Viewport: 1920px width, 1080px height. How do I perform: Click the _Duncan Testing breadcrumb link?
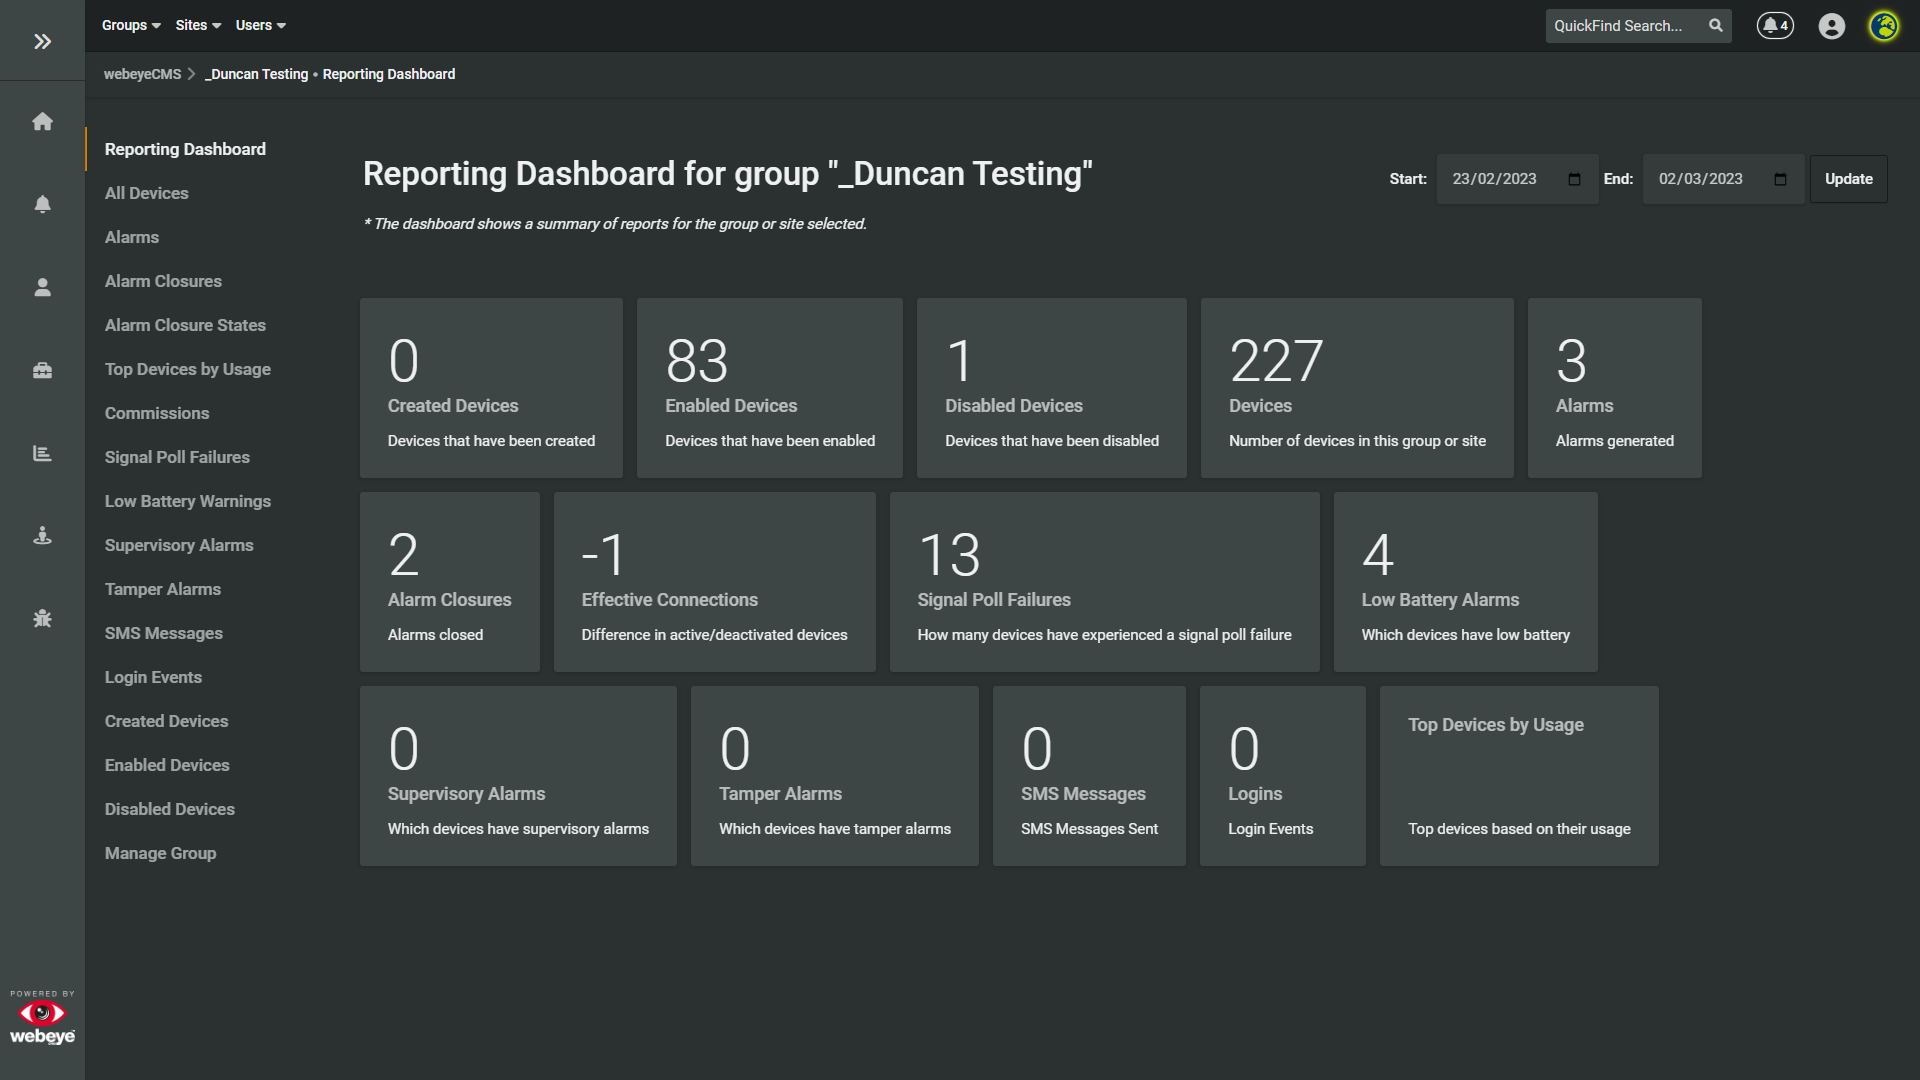258,74
